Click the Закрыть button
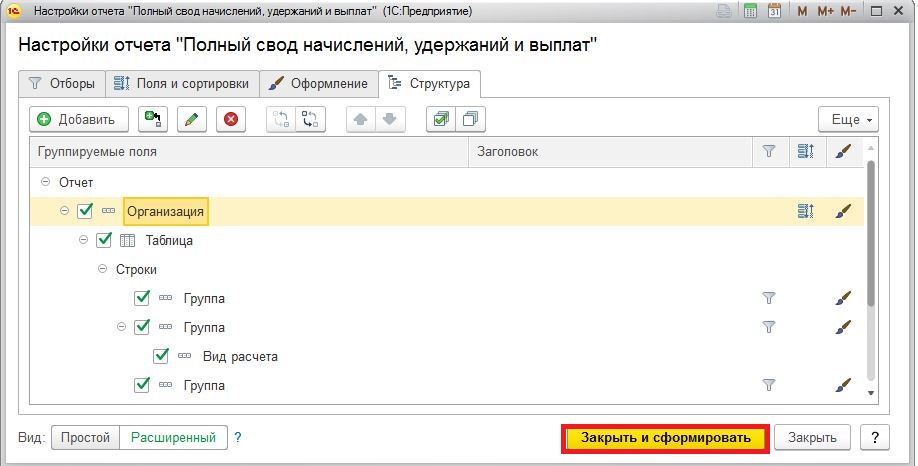 pos(812,437)
